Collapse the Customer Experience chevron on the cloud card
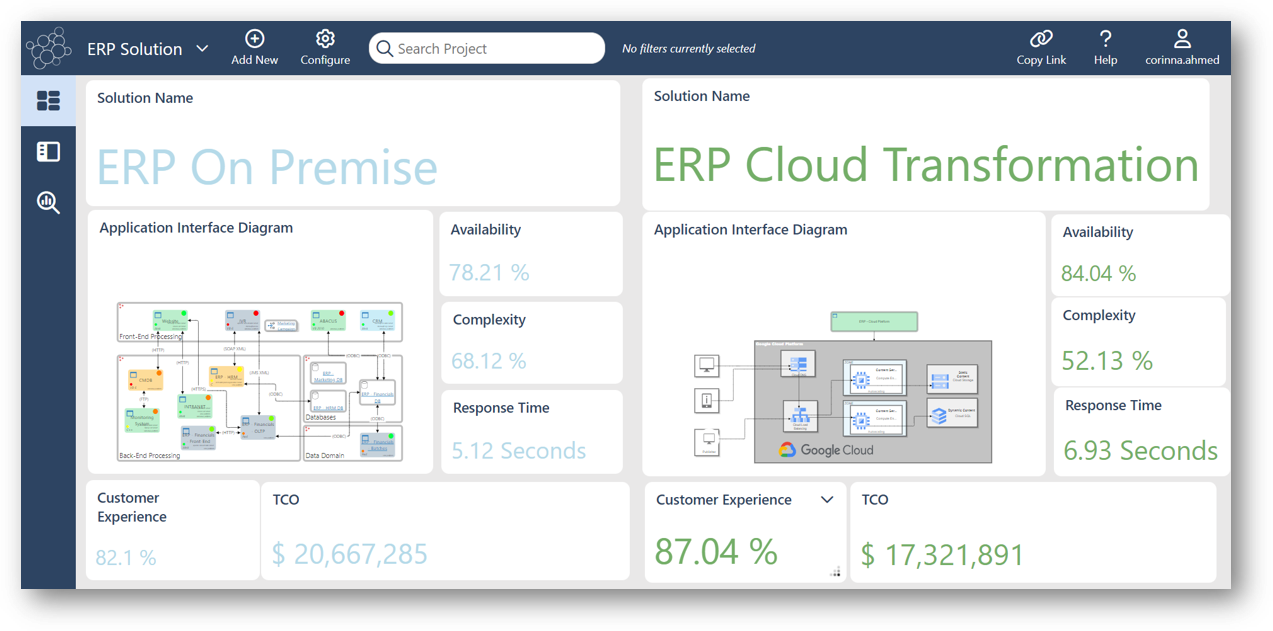 pos(827,498)
